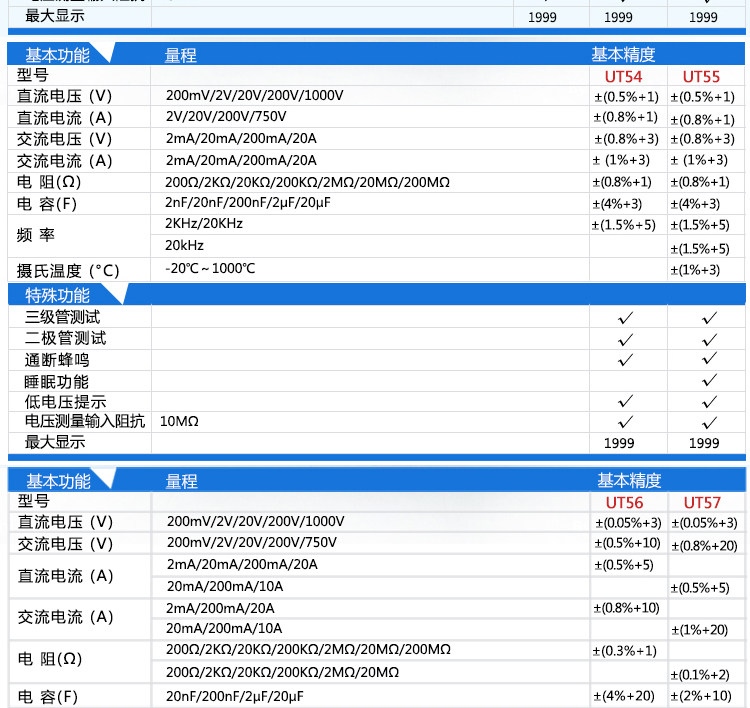Click the 通断蜂鸣 checkmark under UT55
Image resolution: width=750 pixels, height=708 pixels.
point(709,358)
